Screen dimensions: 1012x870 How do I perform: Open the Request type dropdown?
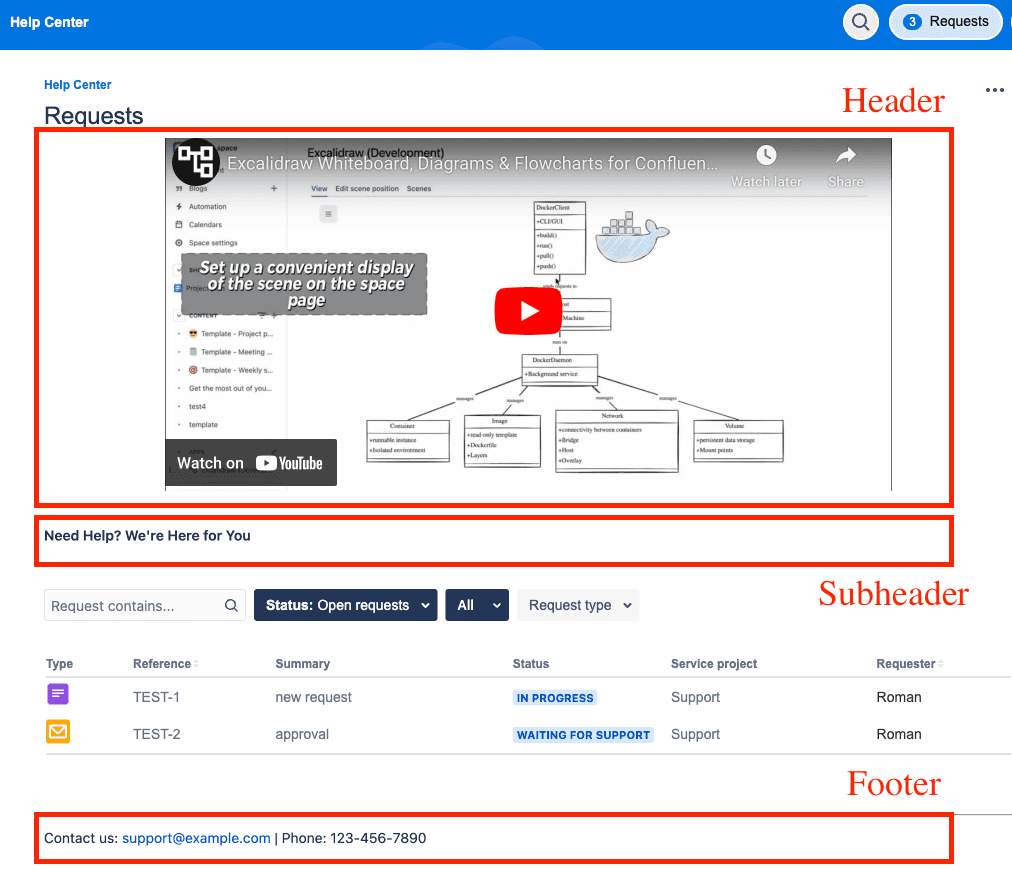tap(578, 605)
